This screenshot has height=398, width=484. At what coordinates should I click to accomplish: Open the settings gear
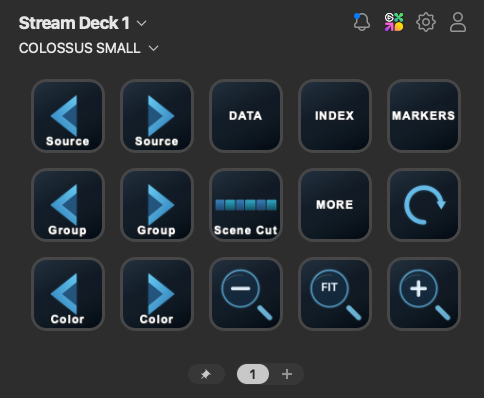(x=426, y=22)
